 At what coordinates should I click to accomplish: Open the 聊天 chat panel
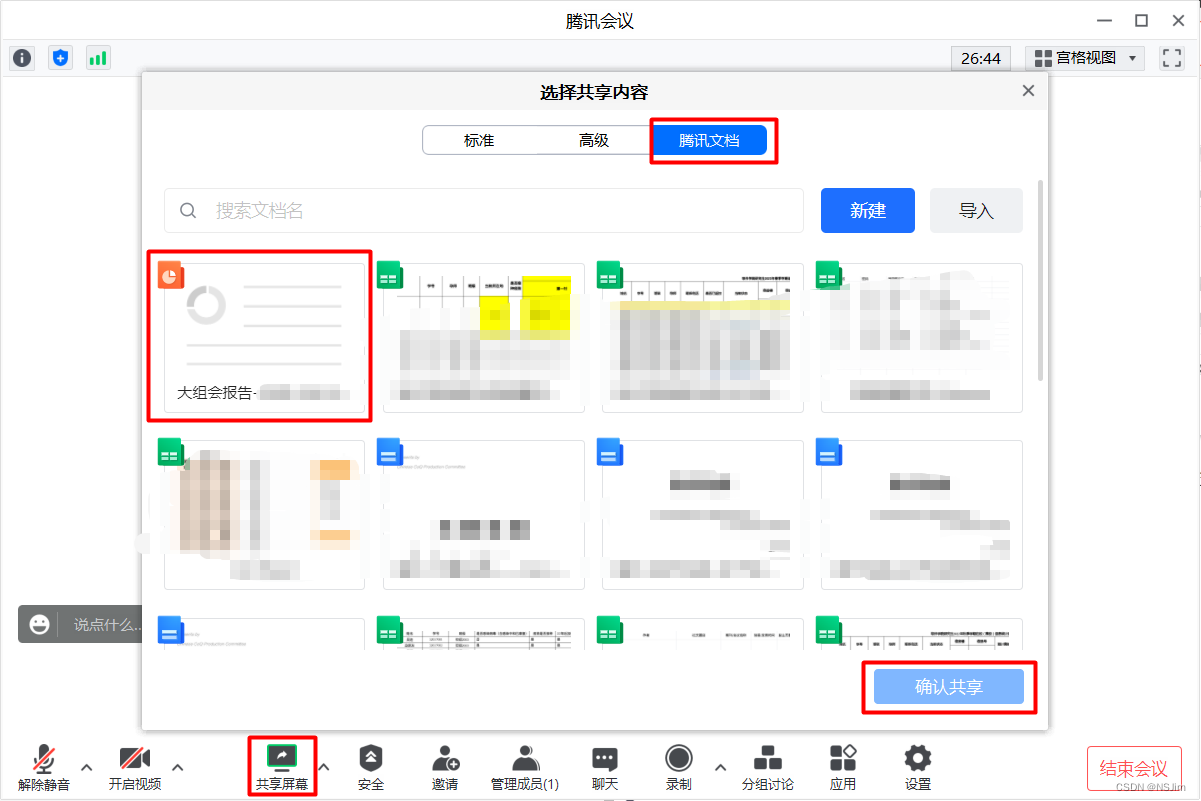[604, 767]
